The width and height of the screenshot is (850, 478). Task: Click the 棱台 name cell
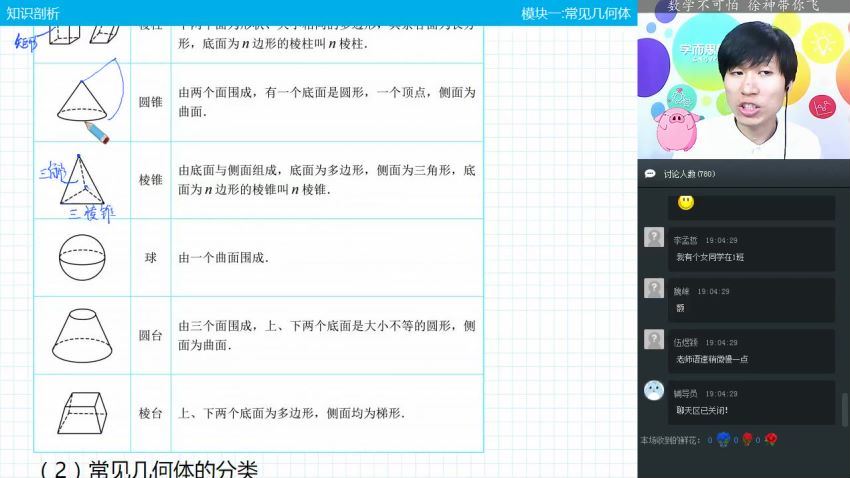[x=151, y=414]
